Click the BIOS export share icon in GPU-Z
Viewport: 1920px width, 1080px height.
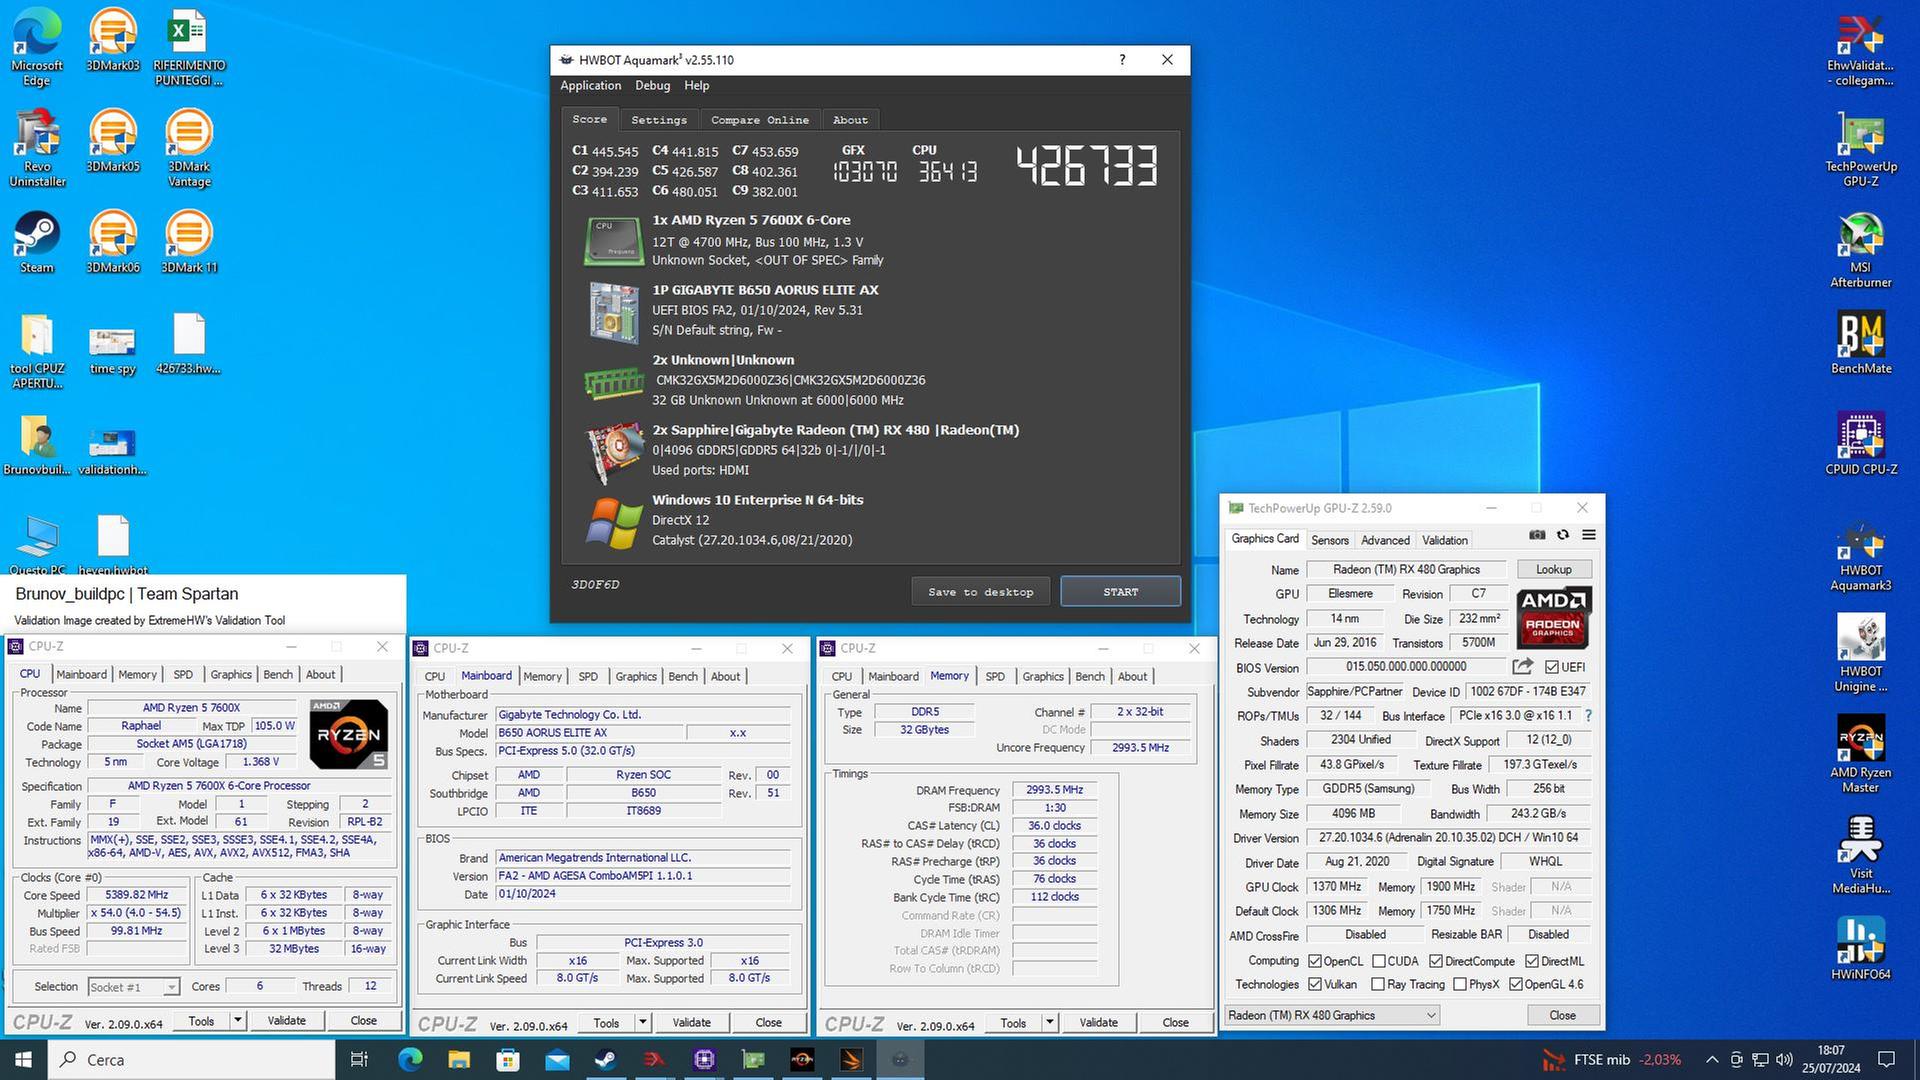point(1522,666)
